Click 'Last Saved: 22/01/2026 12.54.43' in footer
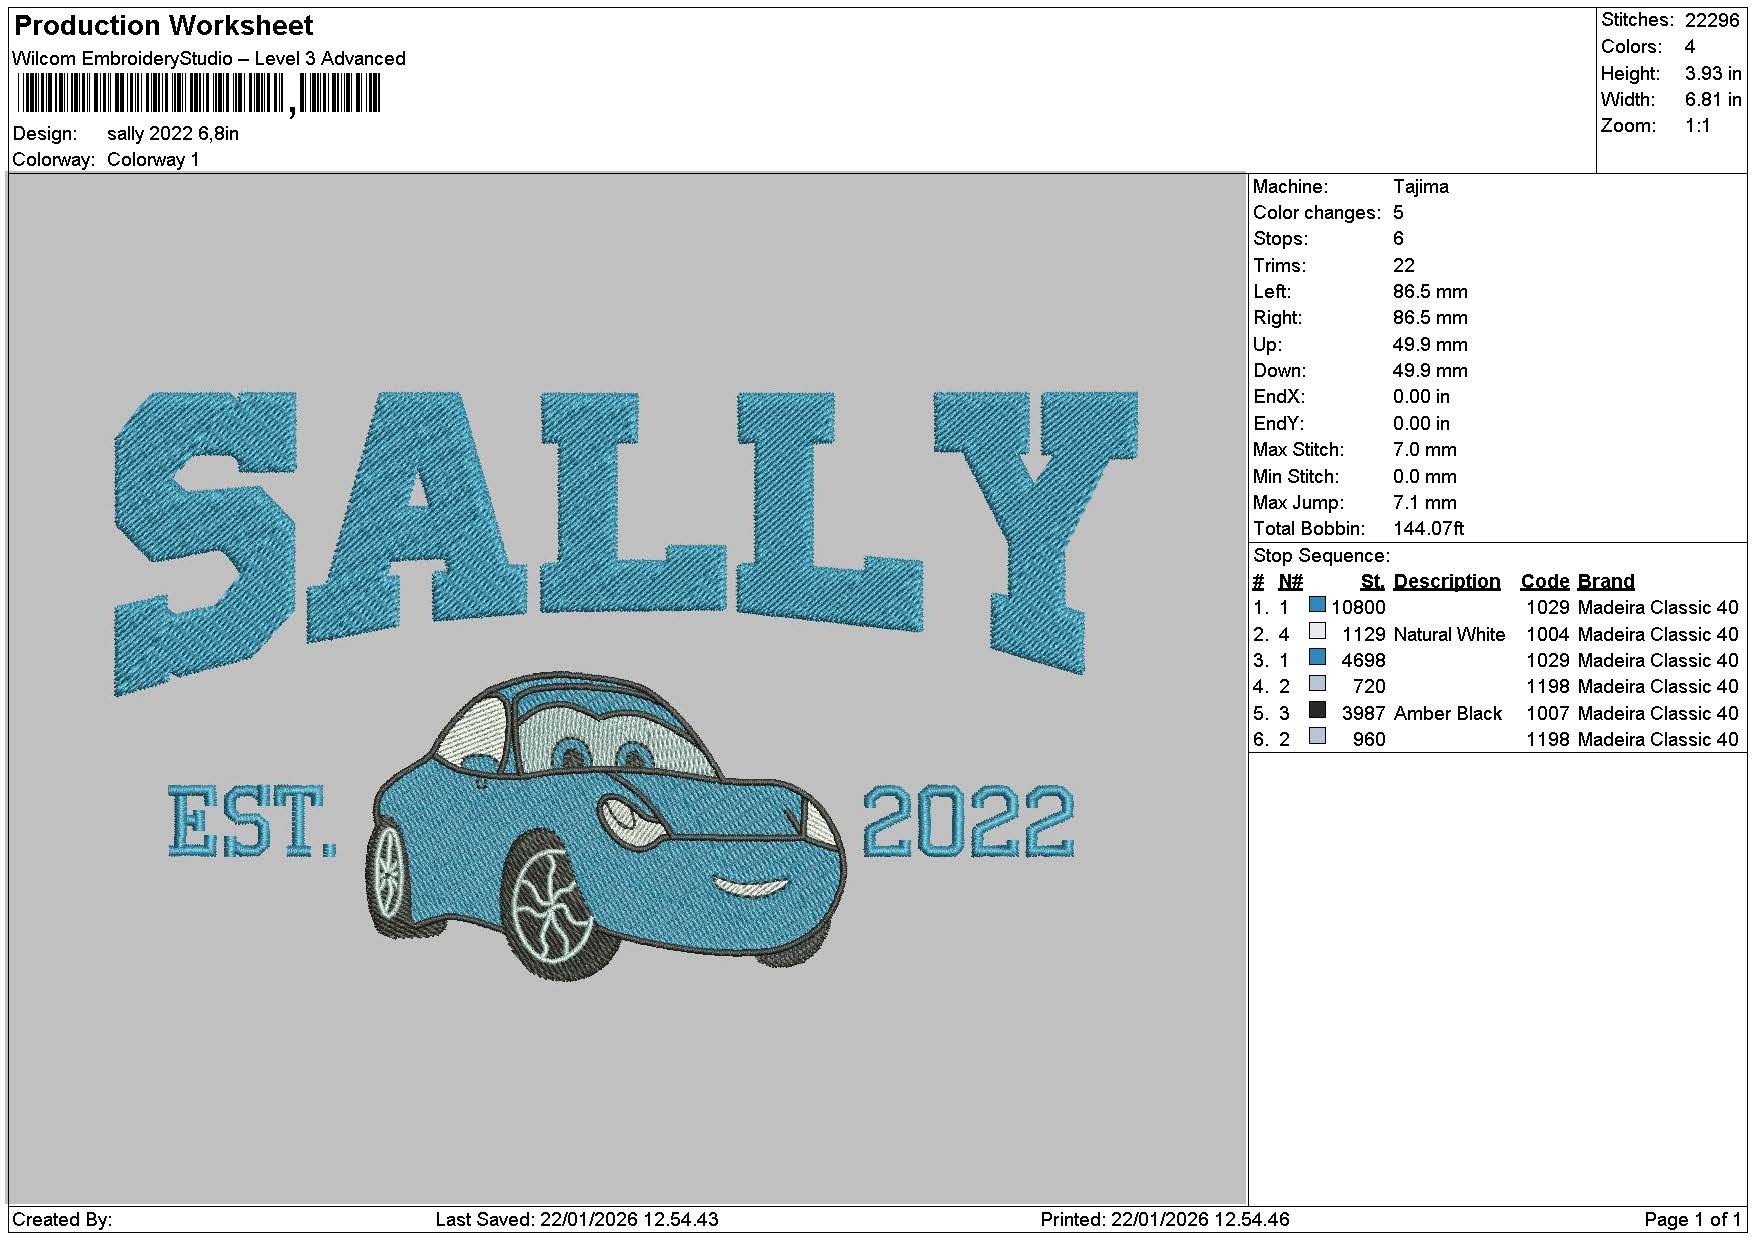Image resolution: width=1755 pixels, height=1240 pixels. pos(577,1220)
